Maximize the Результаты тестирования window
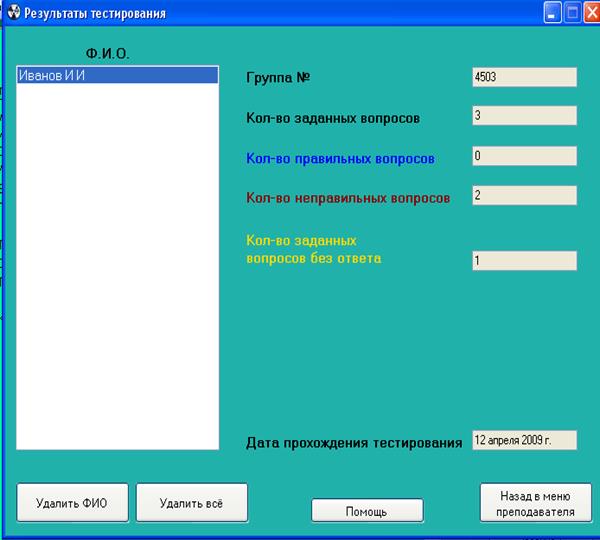600x540 pixels. pyautogui.click(x=572, y=13)
